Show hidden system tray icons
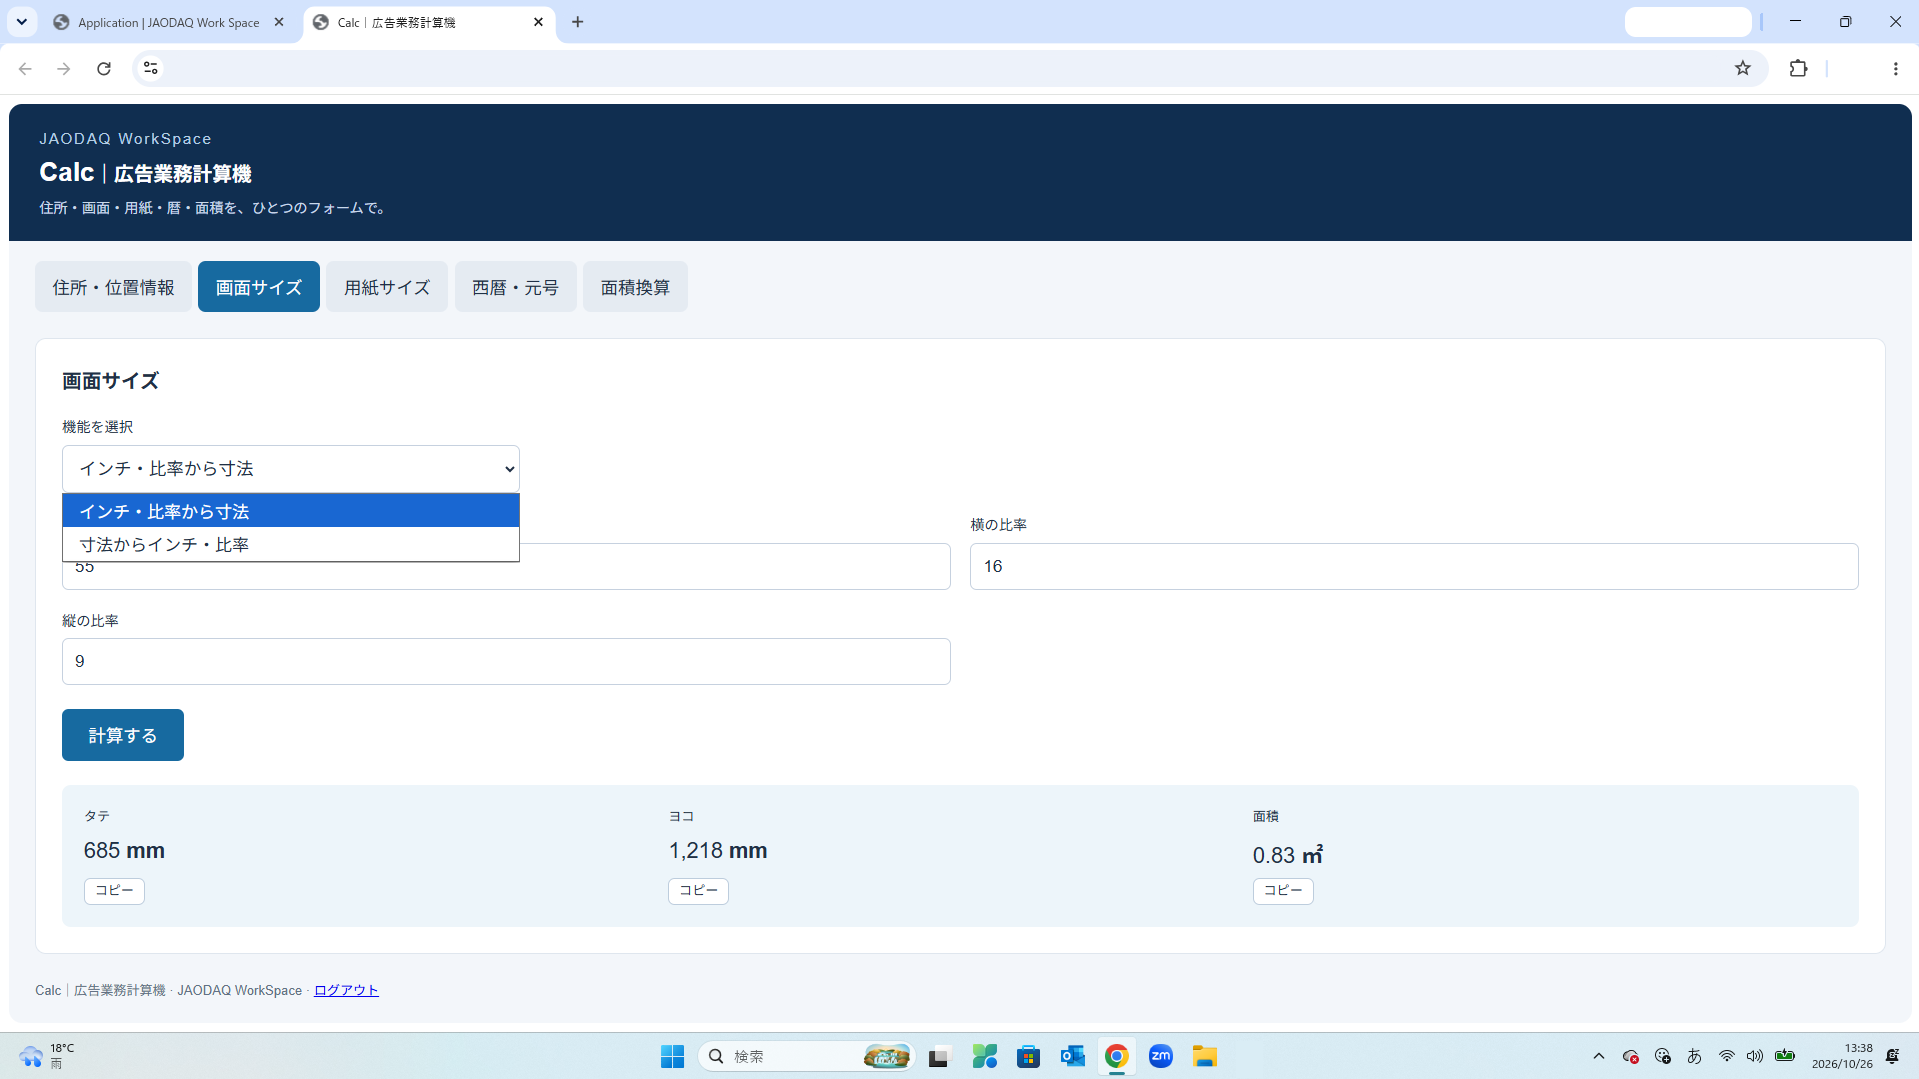 pyautogui.click(x=1599, y=1056)
